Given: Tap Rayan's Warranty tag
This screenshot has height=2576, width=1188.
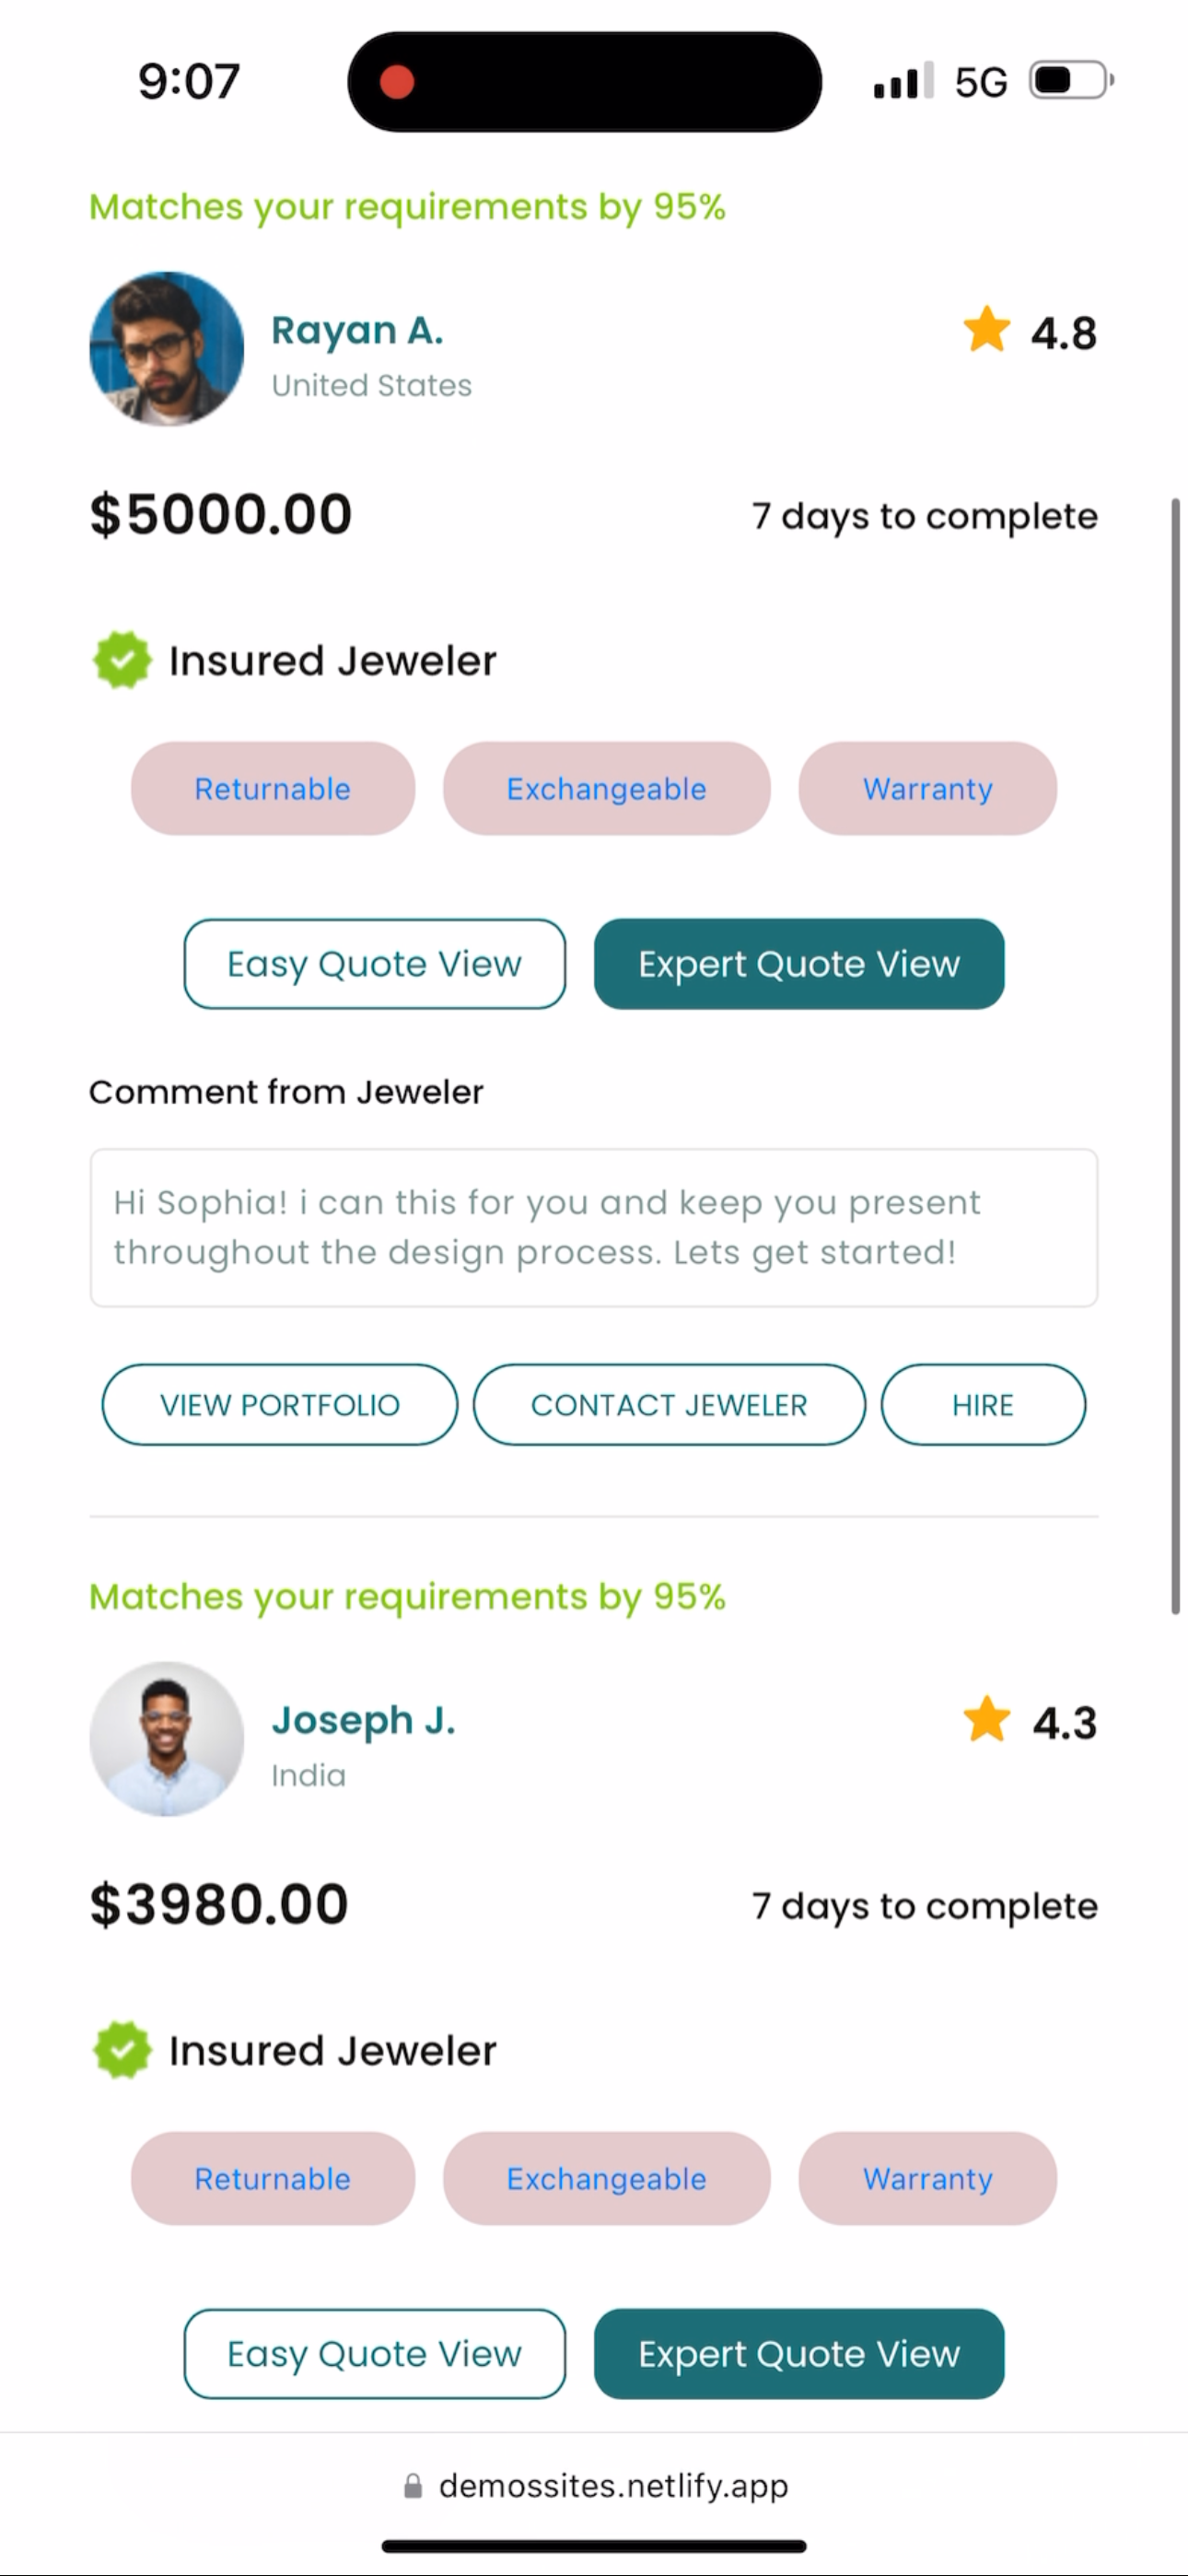Looking at the screenshot, I should (927, 789).
